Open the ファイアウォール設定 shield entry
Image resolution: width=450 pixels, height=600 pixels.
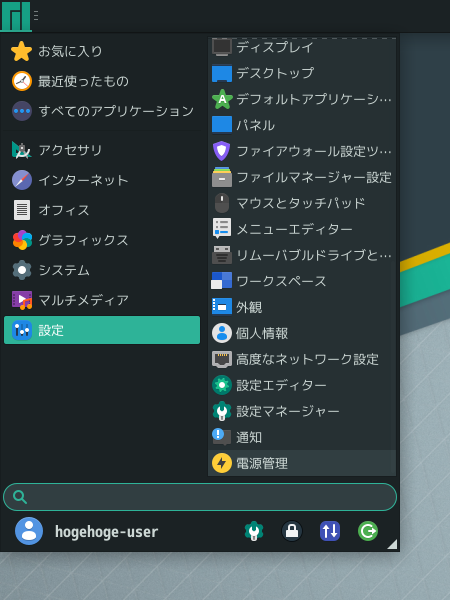click(302, 151)
